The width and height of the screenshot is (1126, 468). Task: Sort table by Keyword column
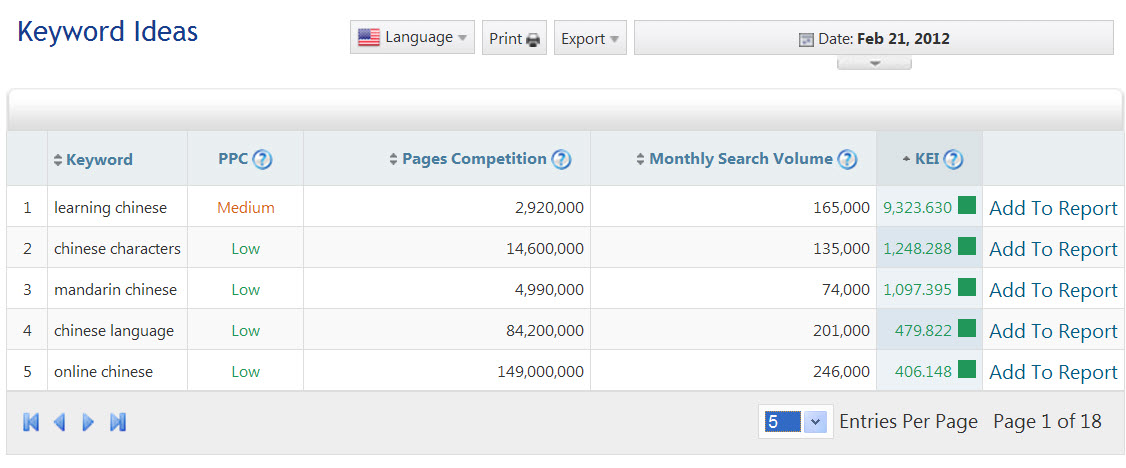(99, 160)
